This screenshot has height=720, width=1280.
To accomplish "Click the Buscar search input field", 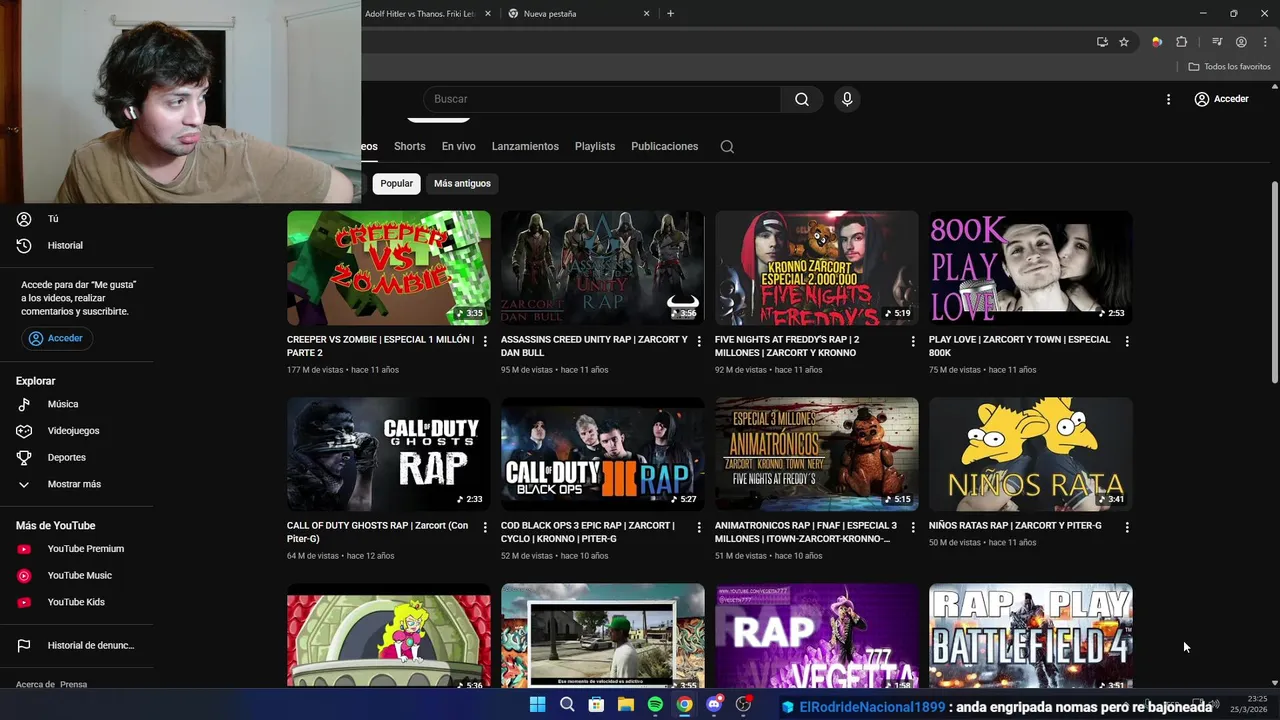I will [x=602, y=99].
